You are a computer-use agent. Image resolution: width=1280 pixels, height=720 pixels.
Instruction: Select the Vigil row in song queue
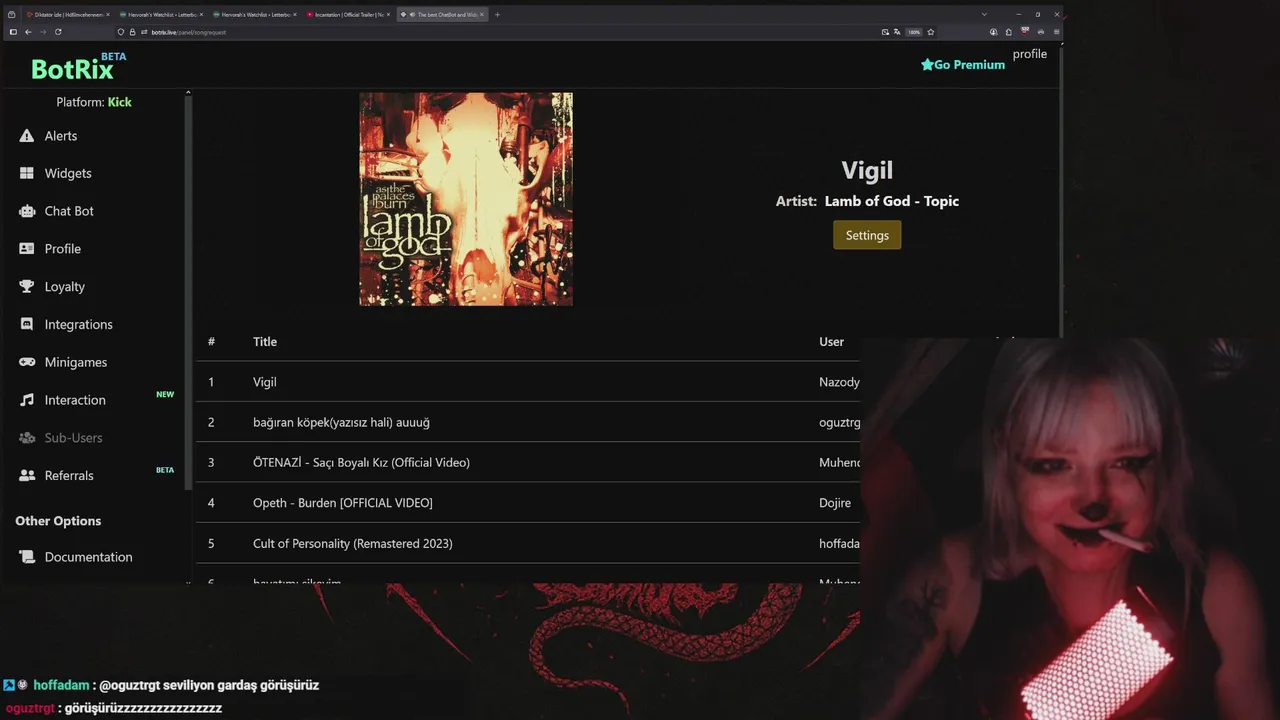tap(528, 382)
